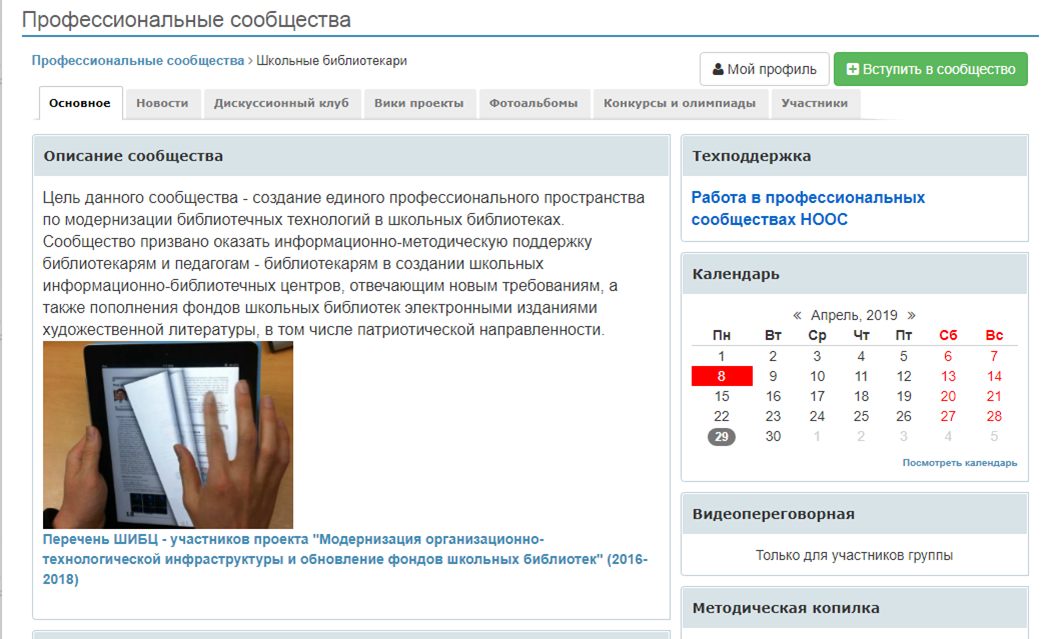Click date 30 in April calendar
This screenshot has width=1058, height=639.
click(773, 437)
